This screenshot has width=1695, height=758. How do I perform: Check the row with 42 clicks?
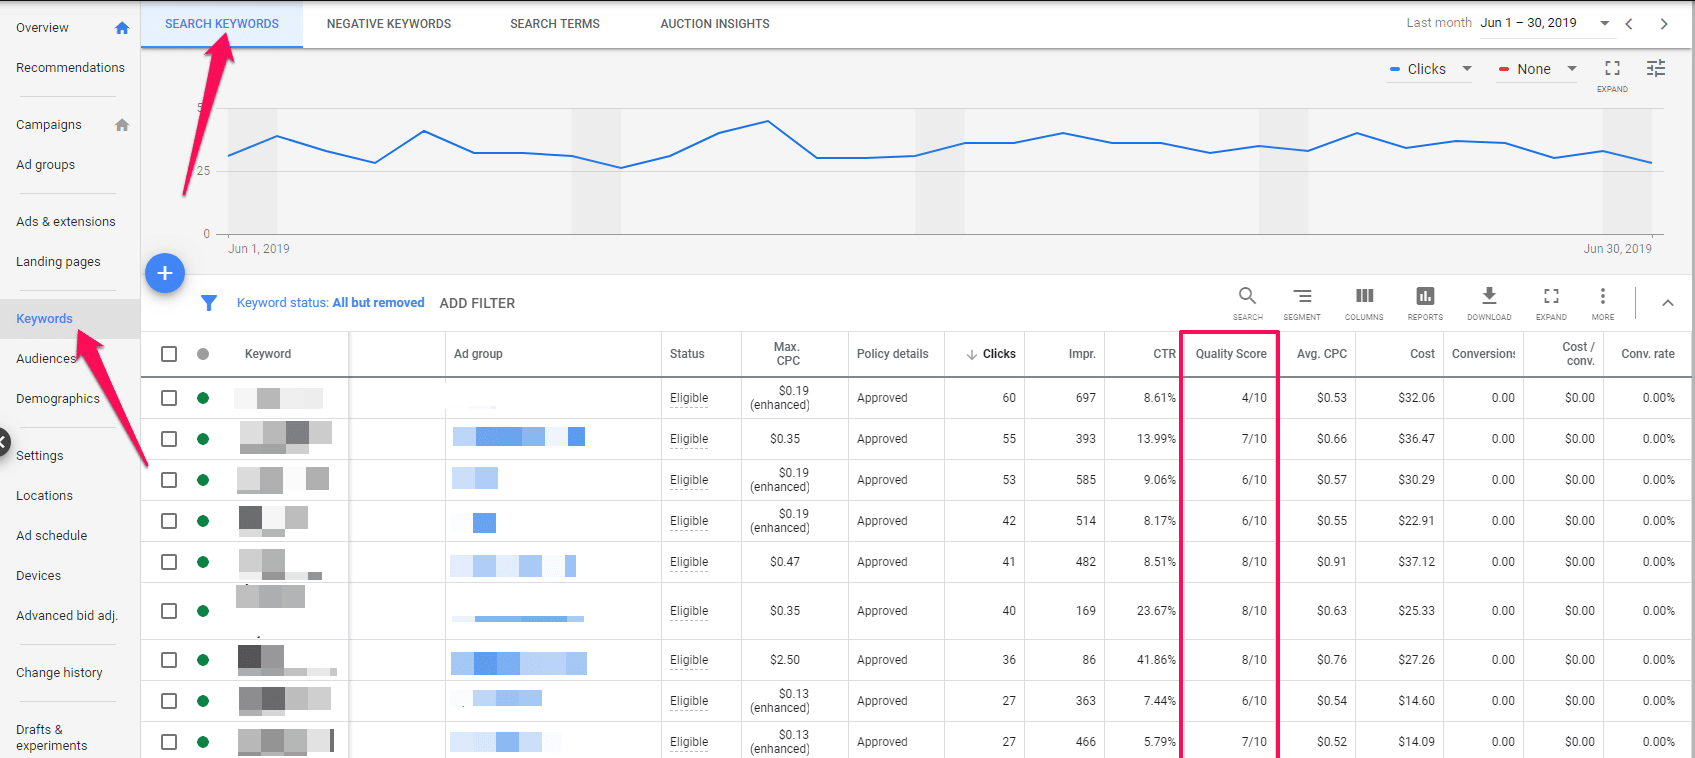169,521
